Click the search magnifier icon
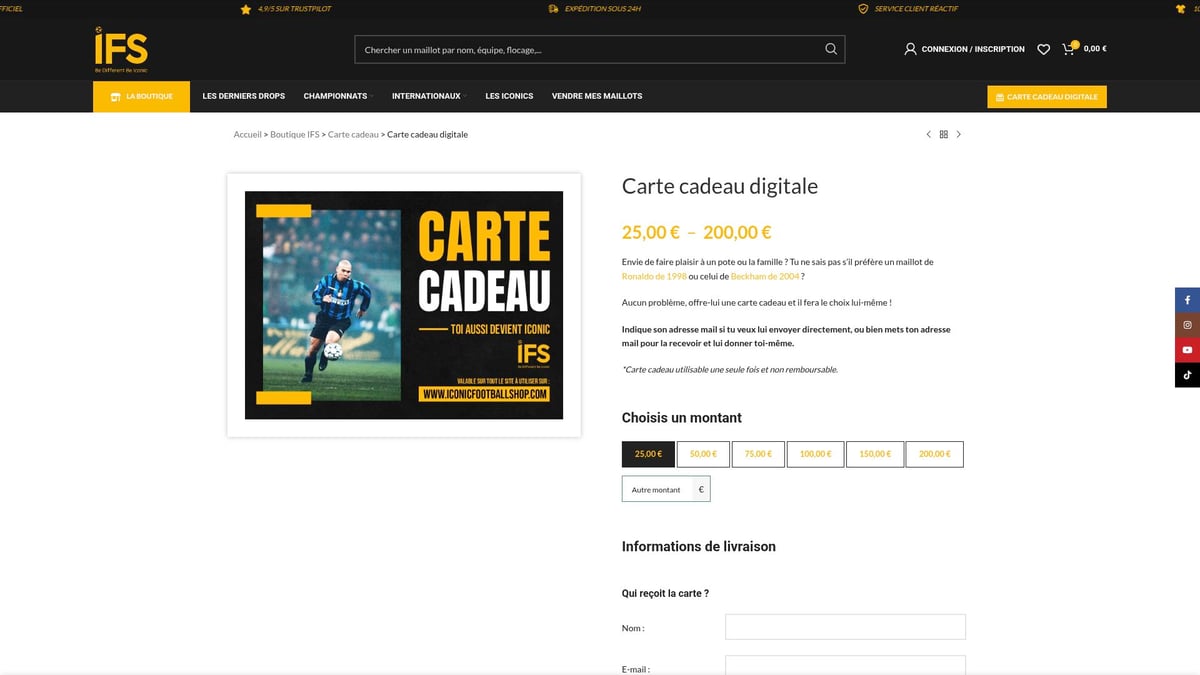Image resolution: width=1200 pixels, height=675 pixels. click(x=831, y=49)
